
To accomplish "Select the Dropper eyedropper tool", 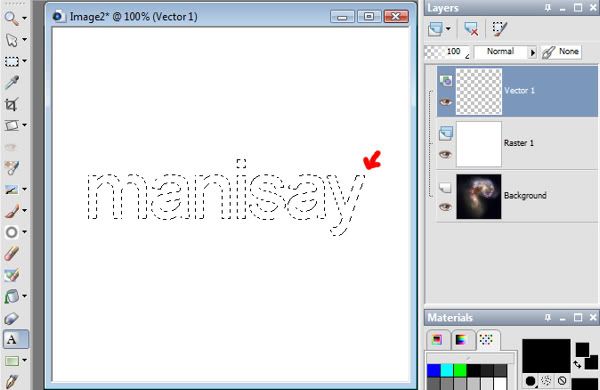I will coord(11,82).
